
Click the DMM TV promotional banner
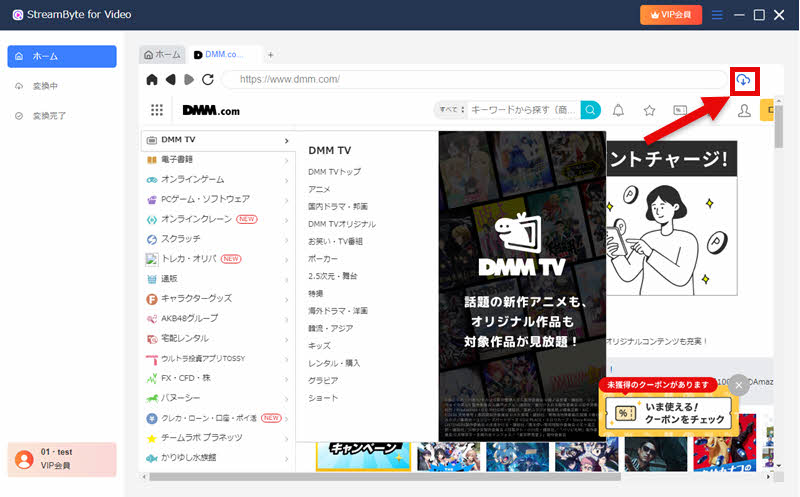[522, 286]
